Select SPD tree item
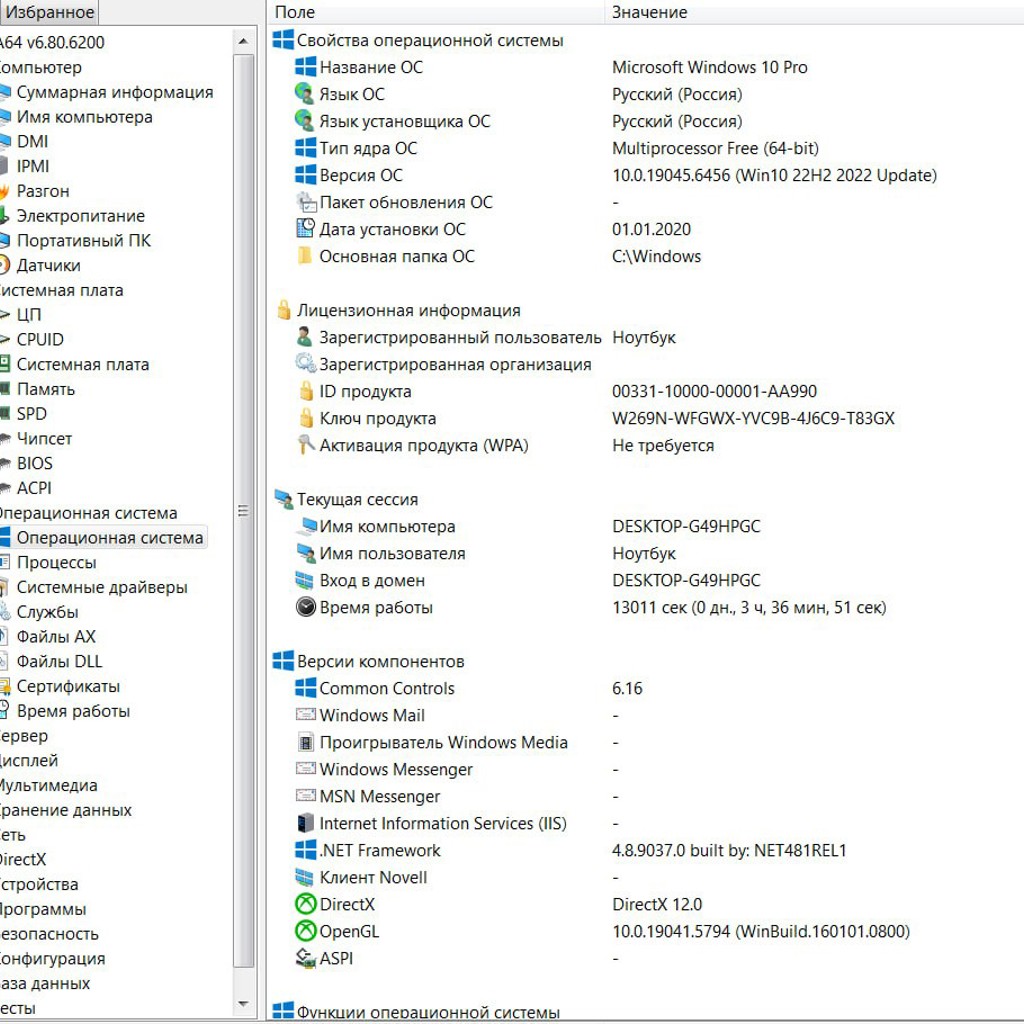This screenshot has width=1024, height=1024. [x=31, y=414]
